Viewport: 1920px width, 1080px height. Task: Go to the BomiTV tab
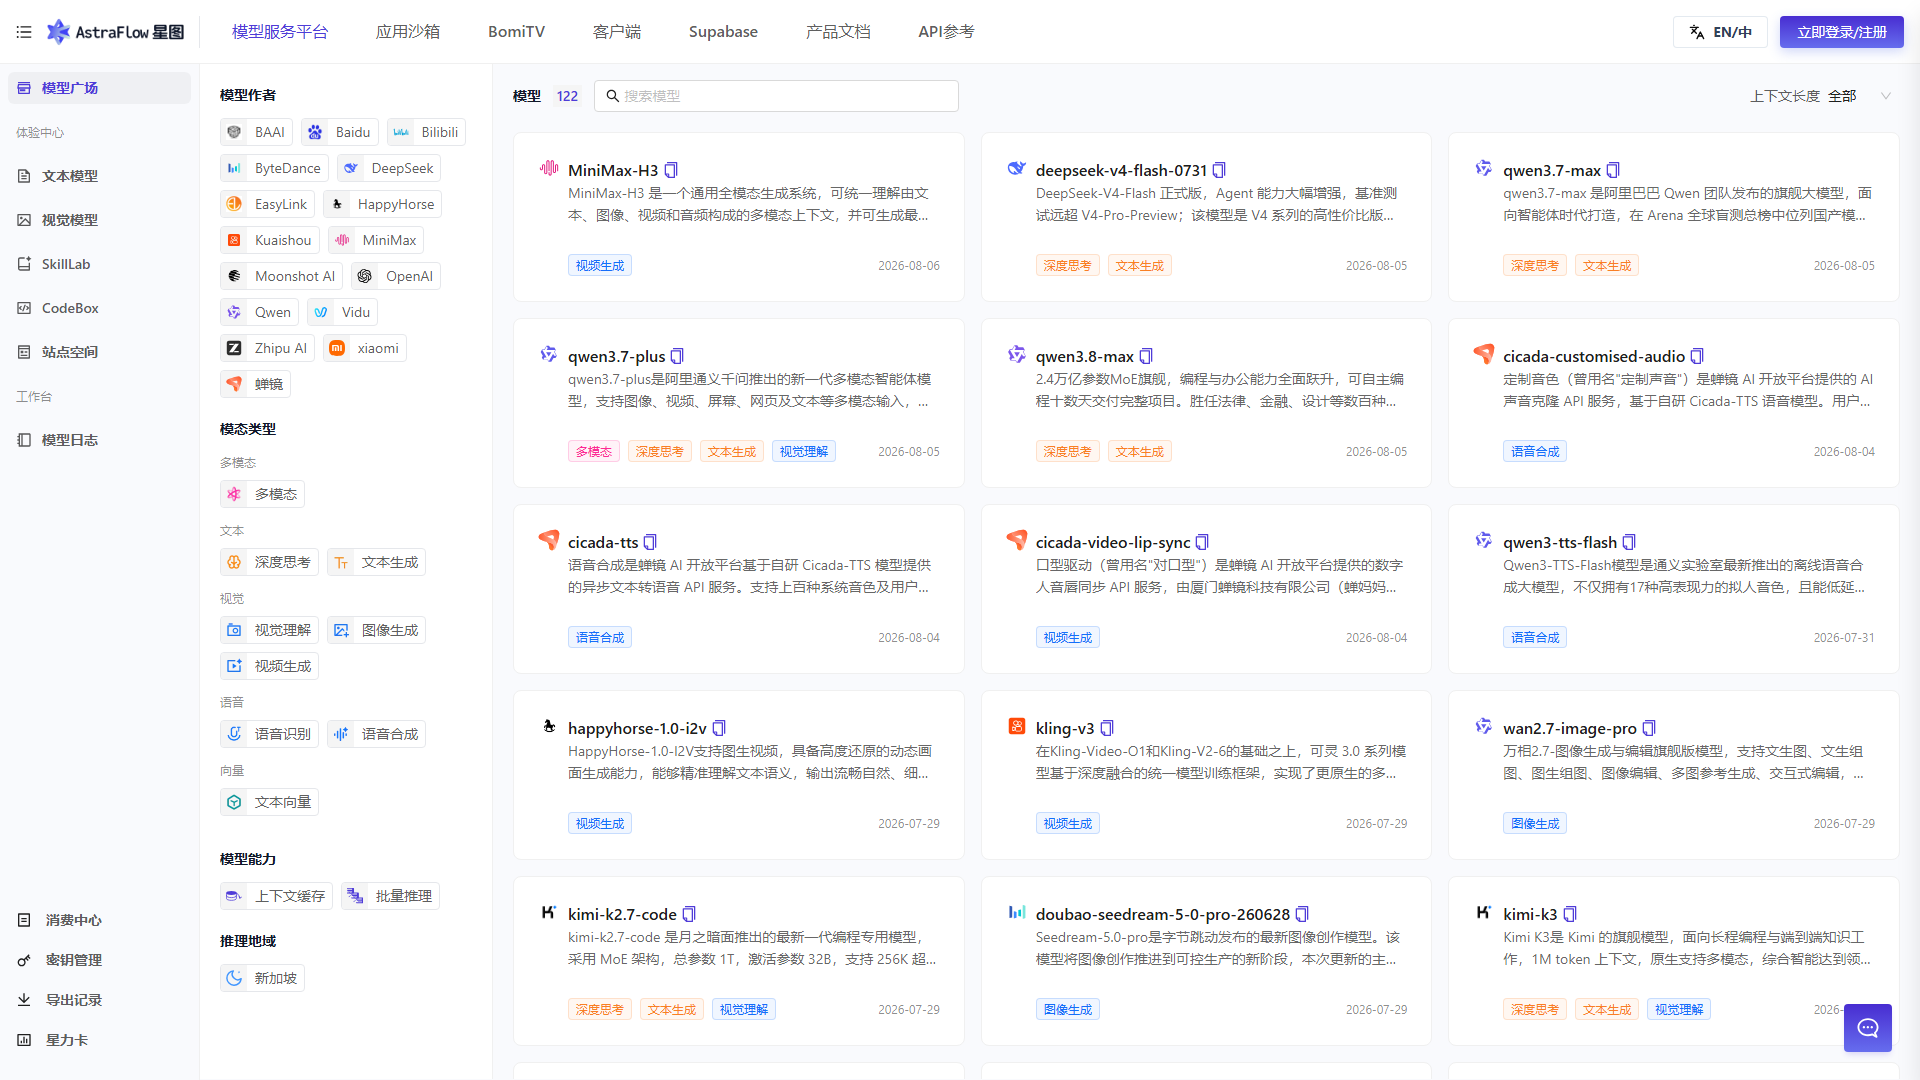click(x=516, y=32)
